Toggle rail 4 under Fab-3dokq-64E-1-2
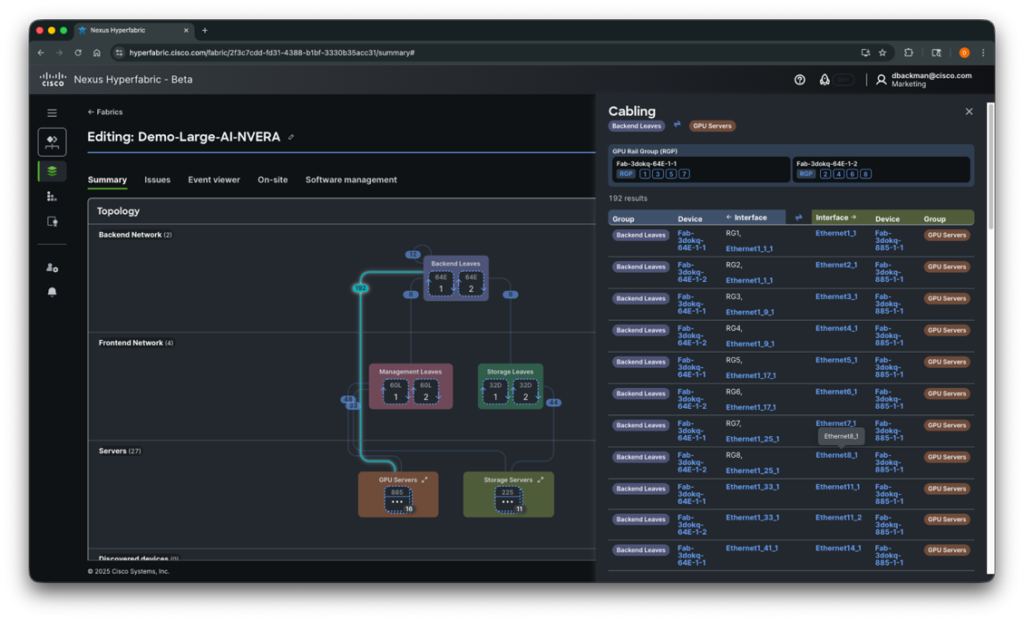 (838, 174)
